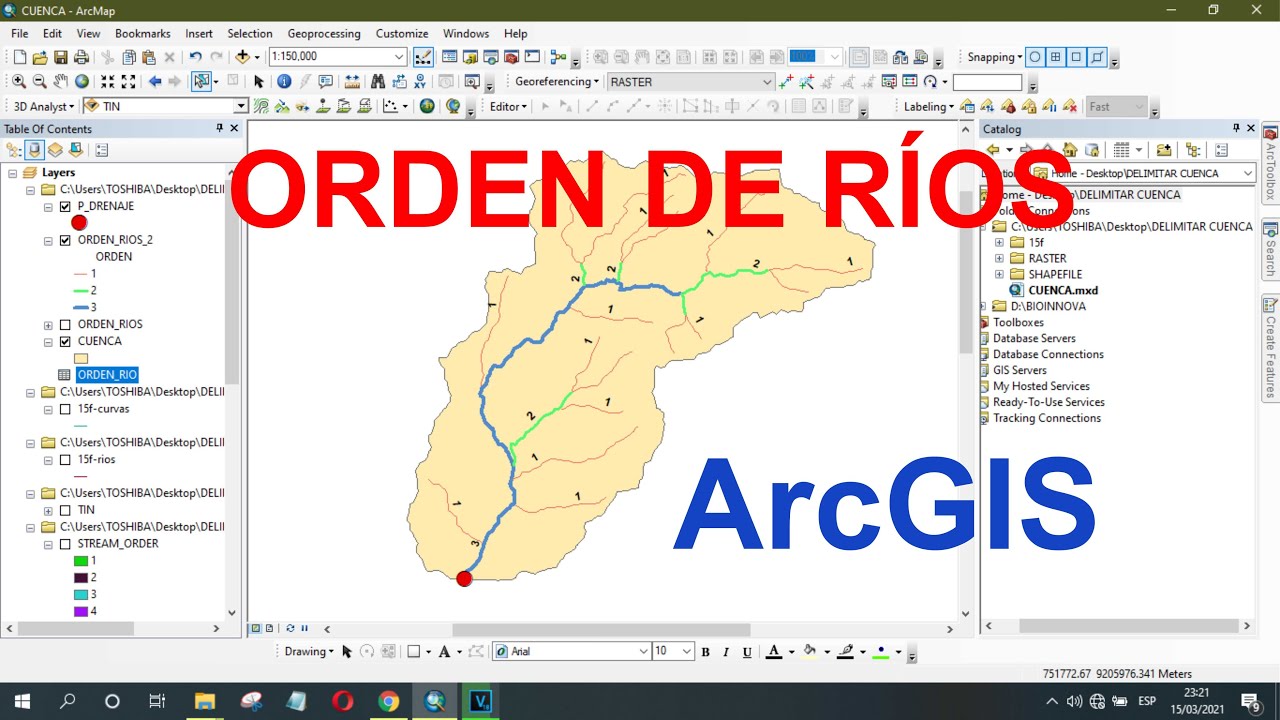This screenshot has height=720, width=1280.
Task: Open the Geoprocessing menu
Action: pyautogui.click(x=326, y=33)
